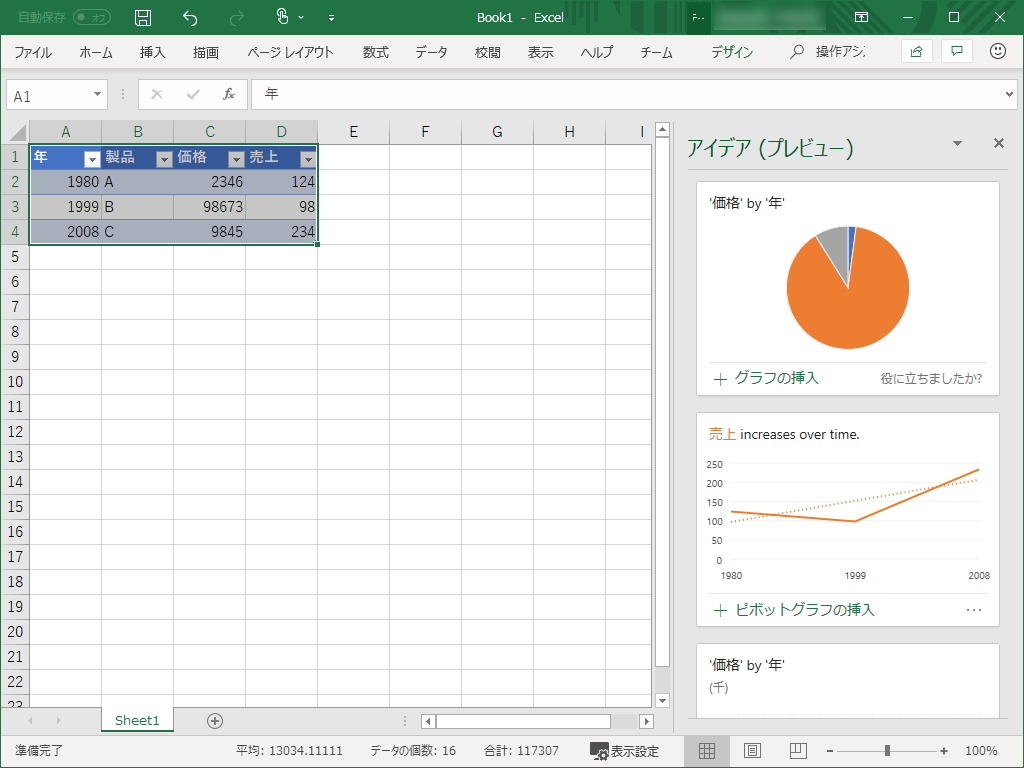Undo the last action
The image size is (1024, 768).
click(x=189, y=18)
